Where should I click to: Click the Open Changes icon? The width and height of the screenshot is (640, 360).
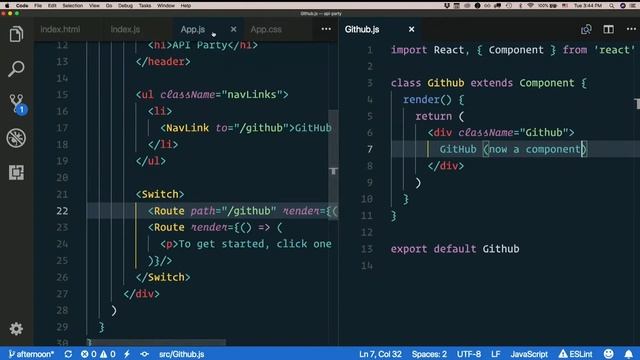pos(586,29)
